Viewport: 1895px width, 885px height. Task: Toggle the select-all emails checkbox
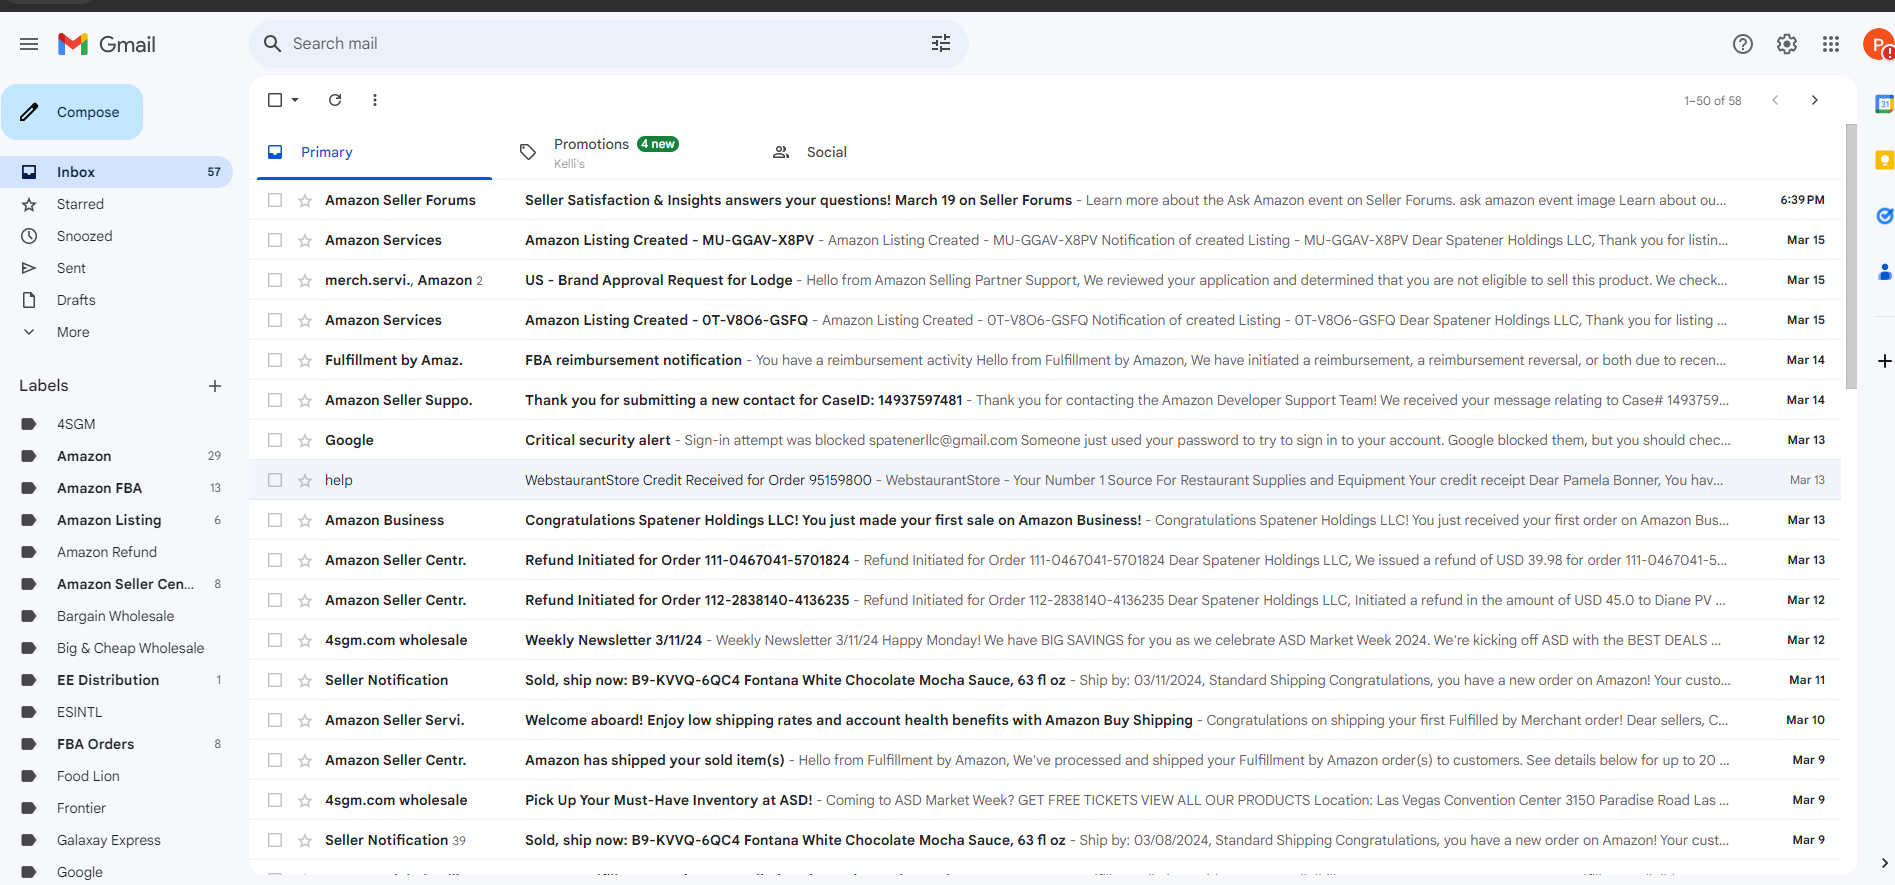275,100
